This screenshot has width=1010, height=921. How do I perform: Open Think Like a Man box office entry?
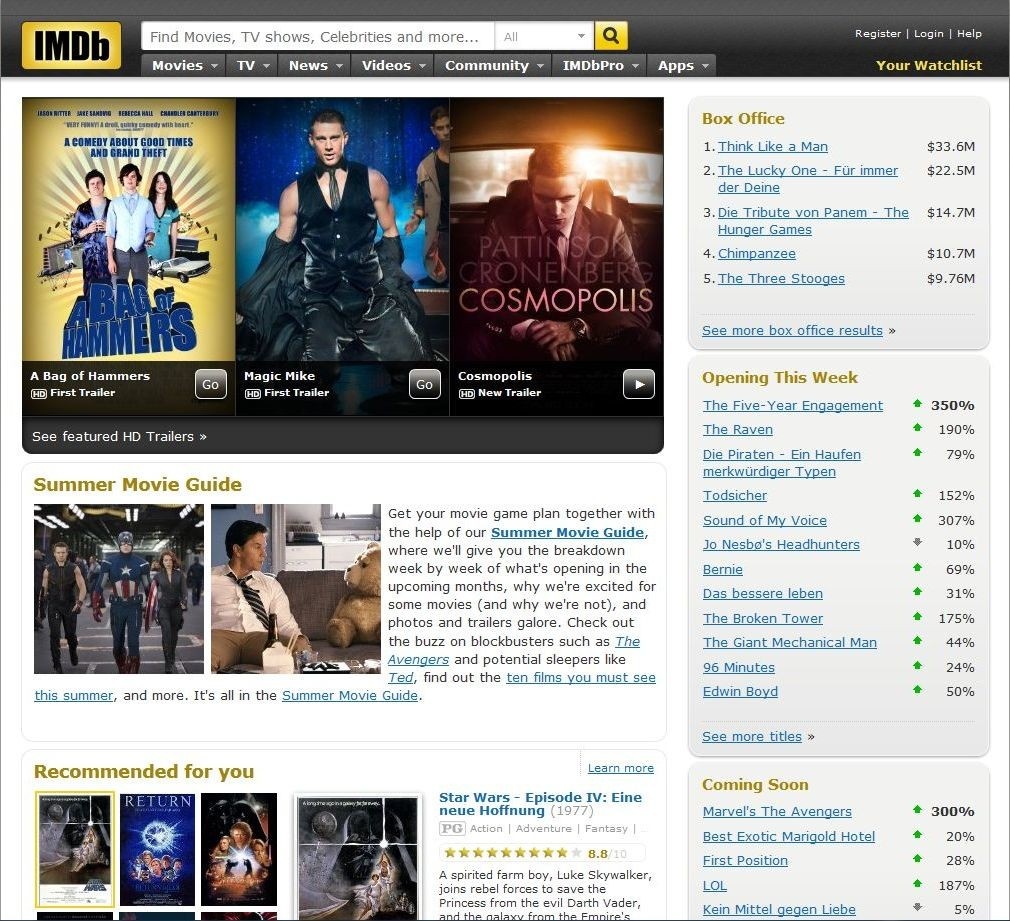pyautogui.click(x=772, y=146)
